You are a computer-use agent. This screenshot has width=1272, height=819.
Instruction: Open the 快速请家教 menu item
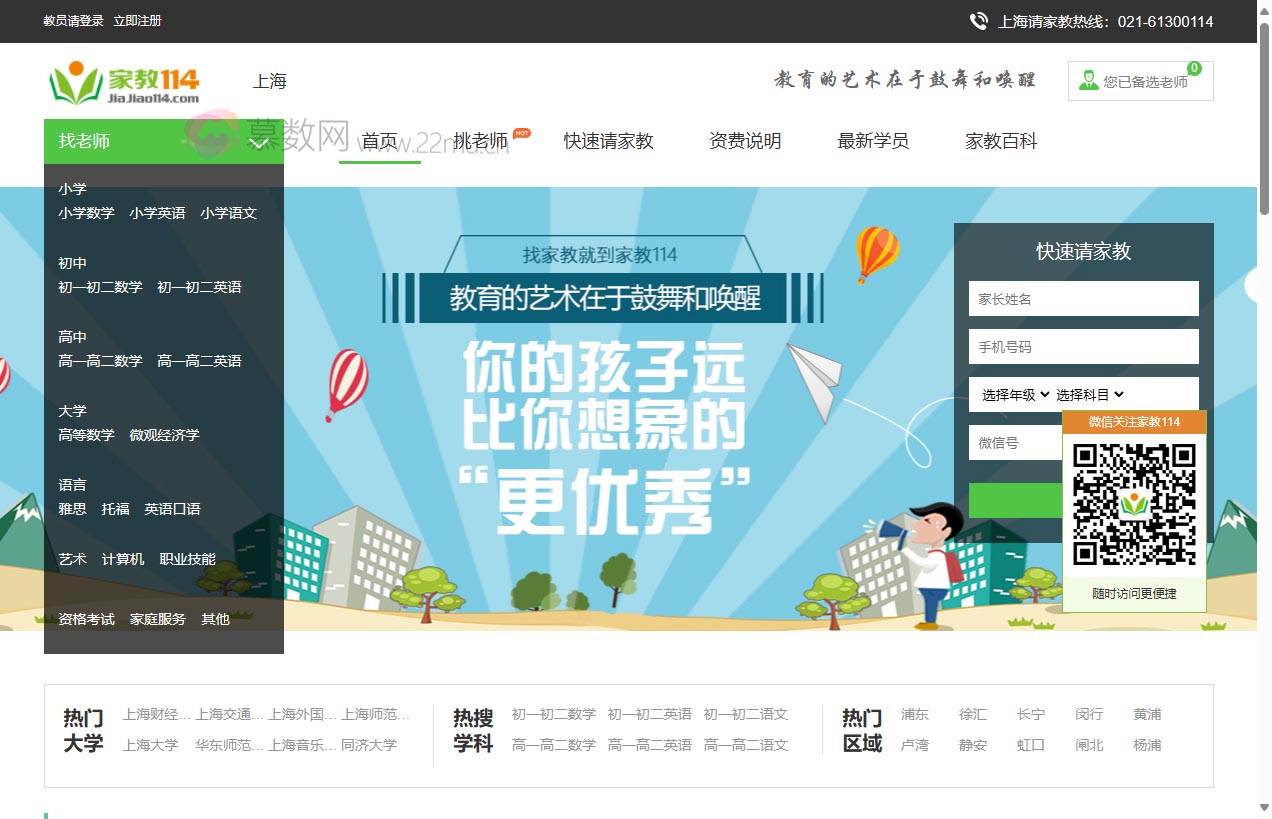click(x=607, y=142)
